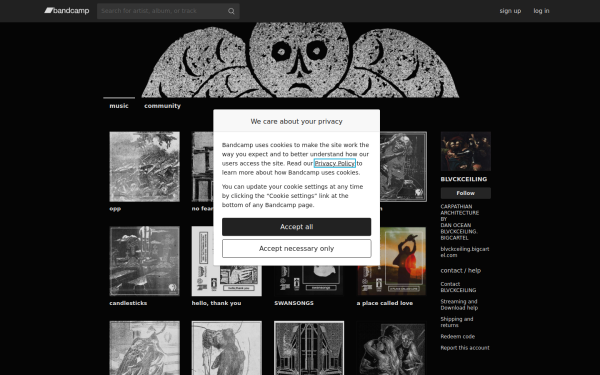The height and width of the screenshot is (375, 600).
Task: Click the BLVCKCEILING artist name text
Action: tap(464, 179)
